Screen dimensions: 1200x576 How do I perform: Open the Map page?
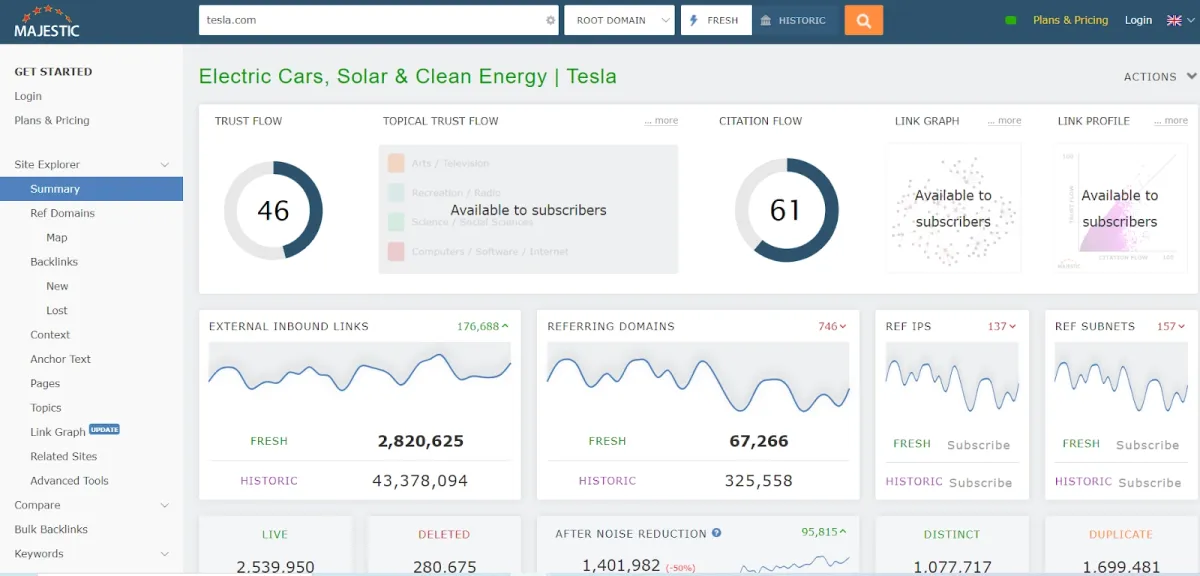tap(57, 237)
